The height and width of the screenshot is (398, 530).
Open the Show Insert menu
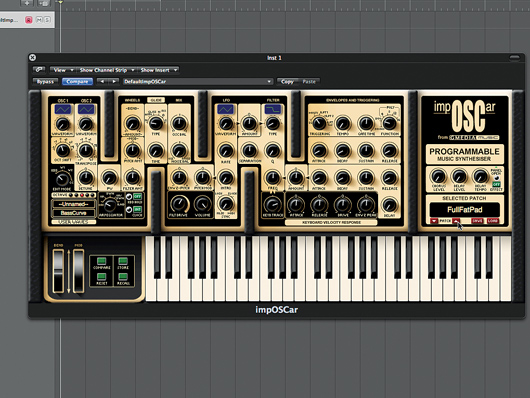[159, 70]
